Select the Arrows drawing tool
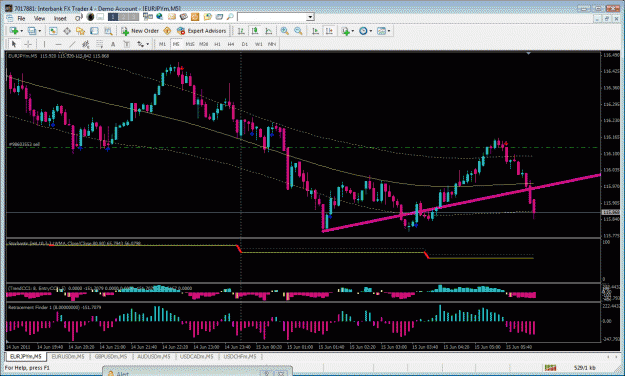 pyautogui.click(x=140, y=44)
